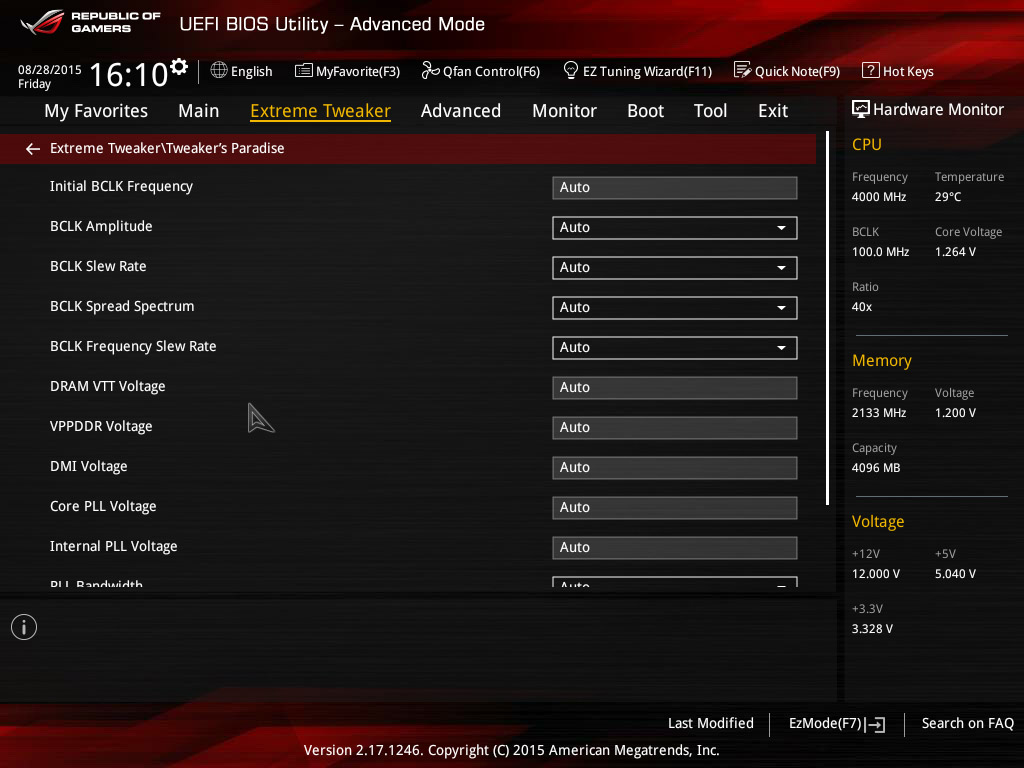Click the Memory frequency 2133 MHz
The width and height of the screenshot is (1024, 768).
tap(879, 413)
